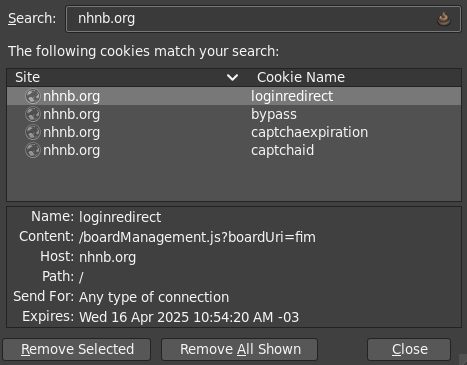Screen dimensions: 467x365
Task: Select the bypass cookie row
Action: (x=234, y=114)
